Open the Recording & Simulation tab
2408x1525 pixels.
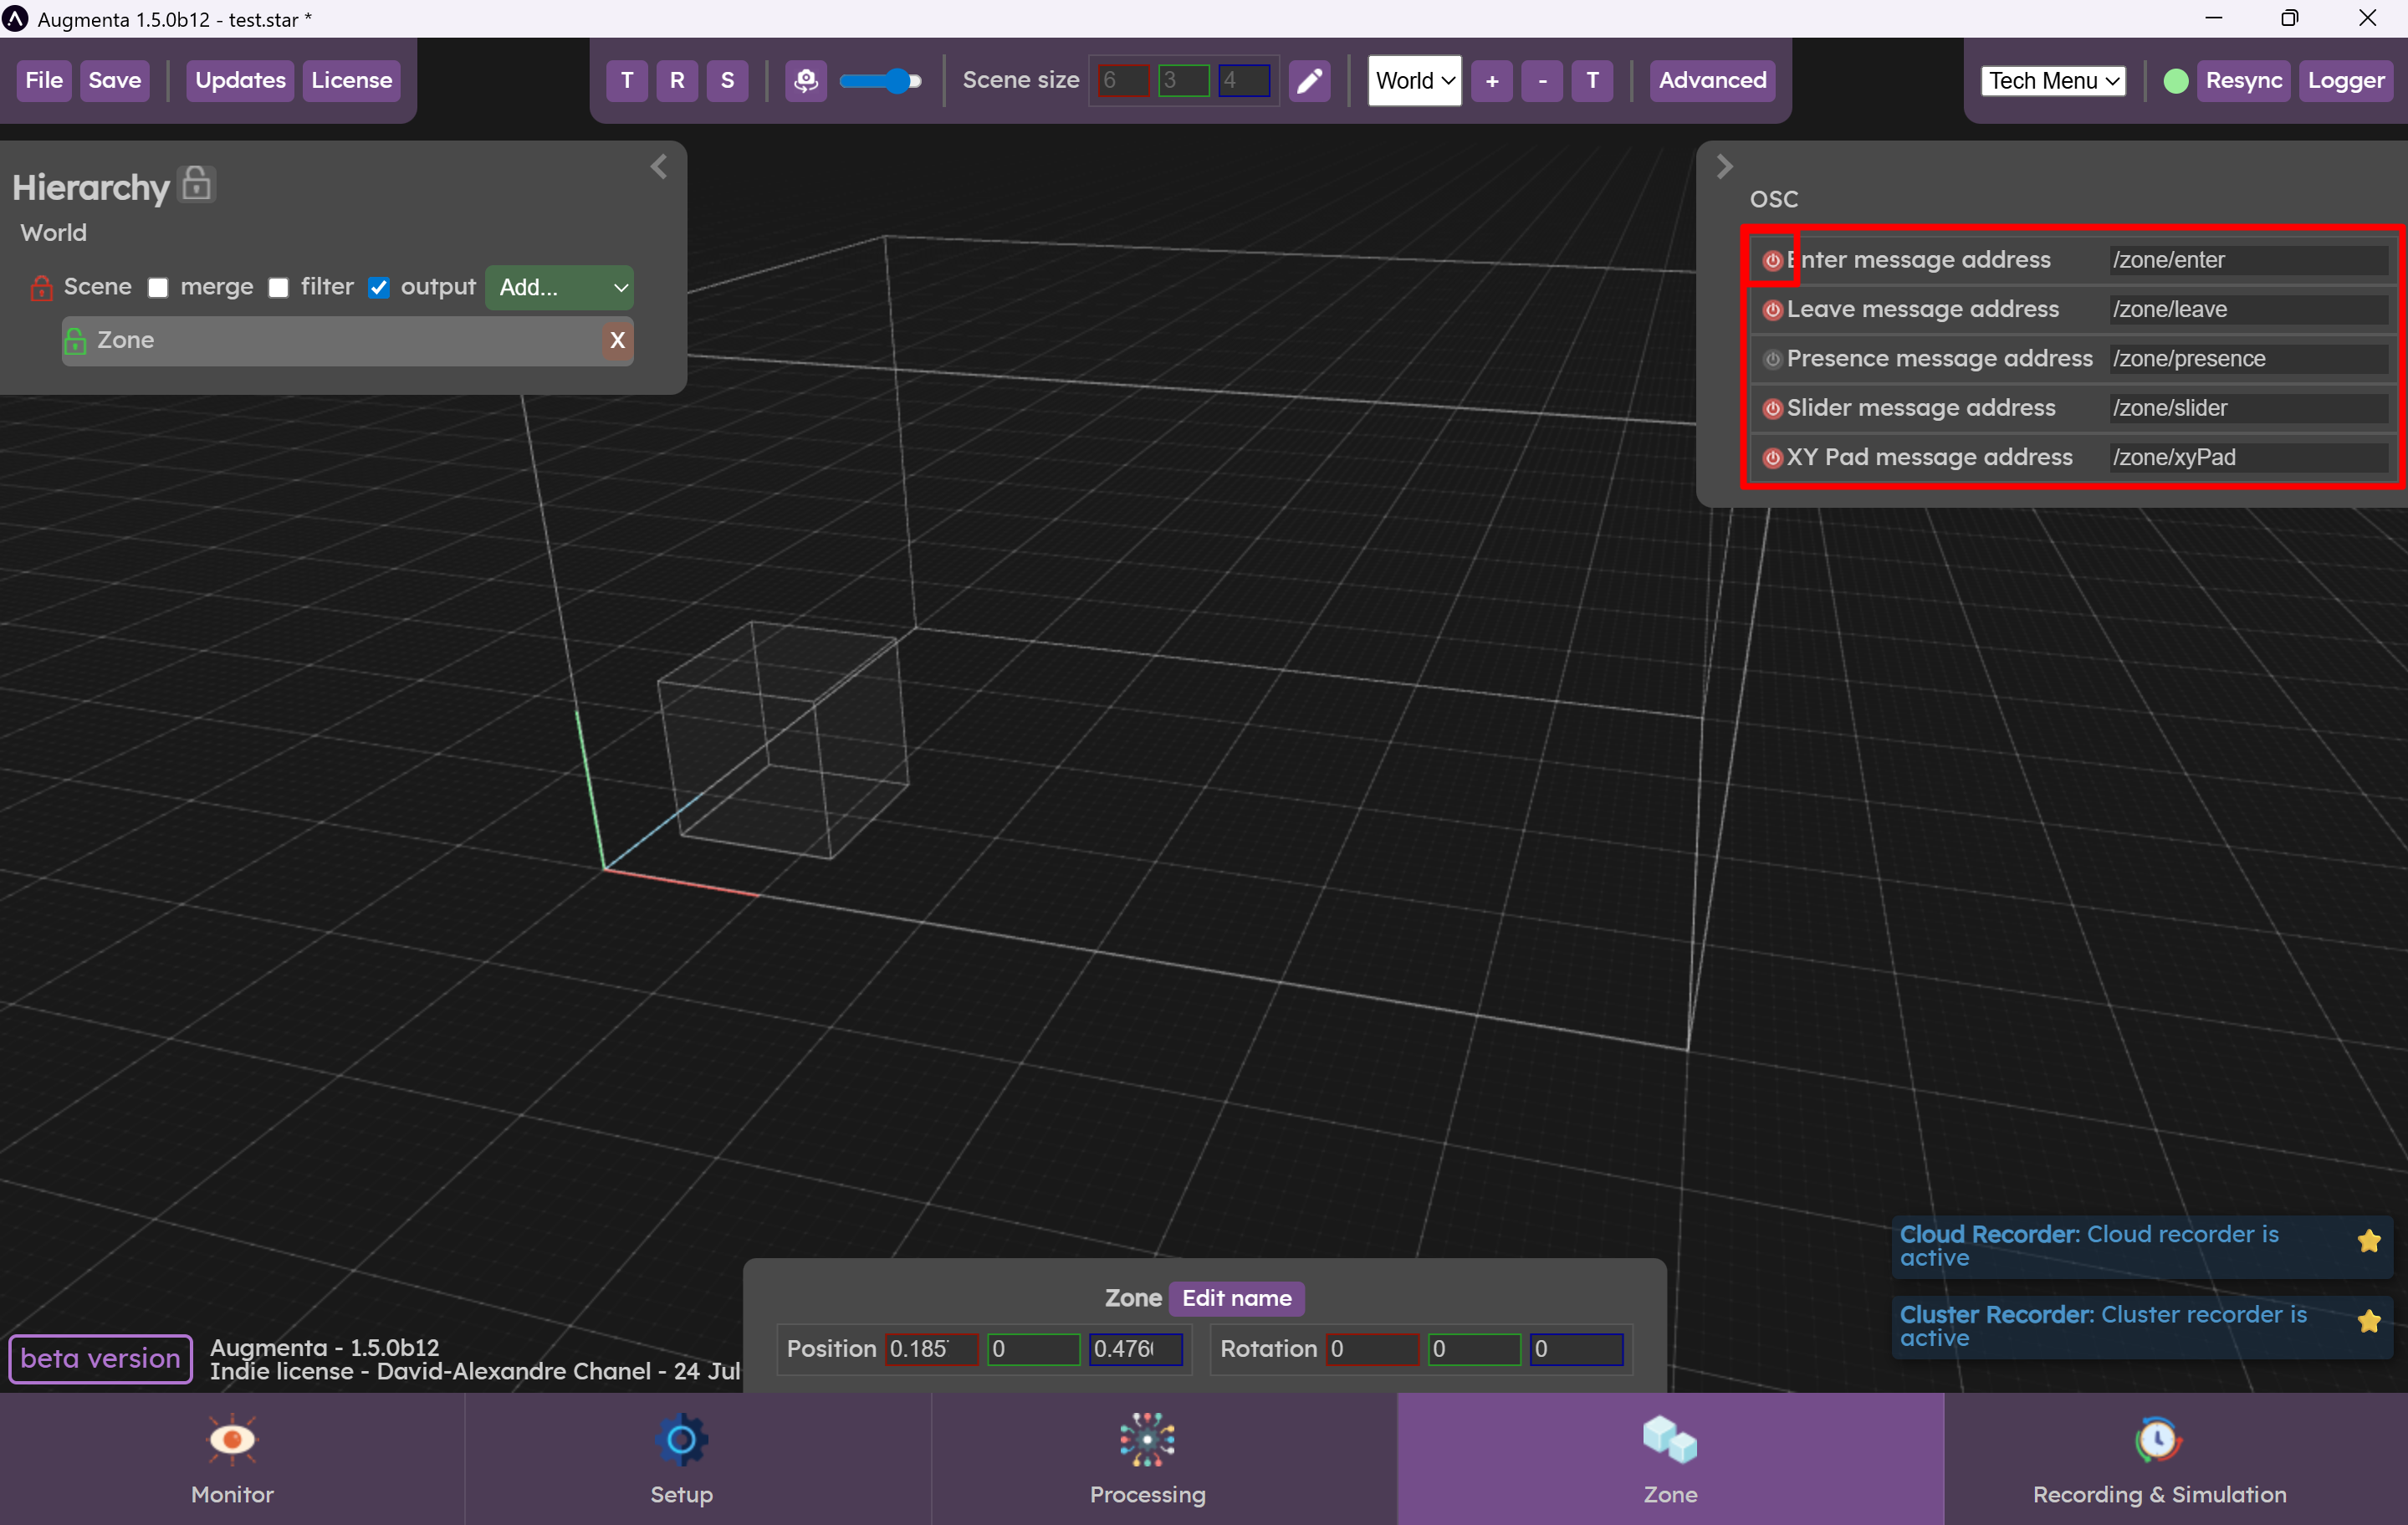(x=2159, y=1459)
